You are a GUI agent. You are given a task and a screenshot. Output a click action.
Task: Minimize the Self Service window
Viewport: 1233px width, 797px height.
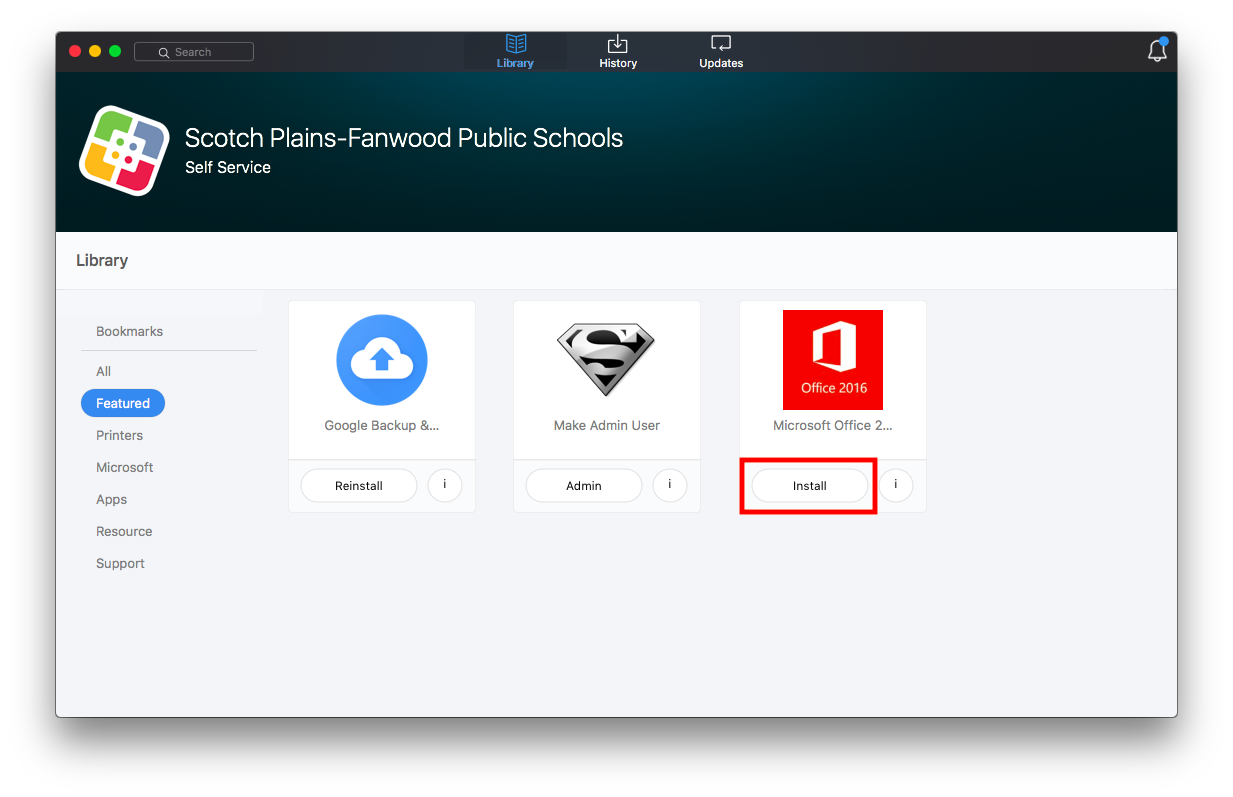coord(95,51)
